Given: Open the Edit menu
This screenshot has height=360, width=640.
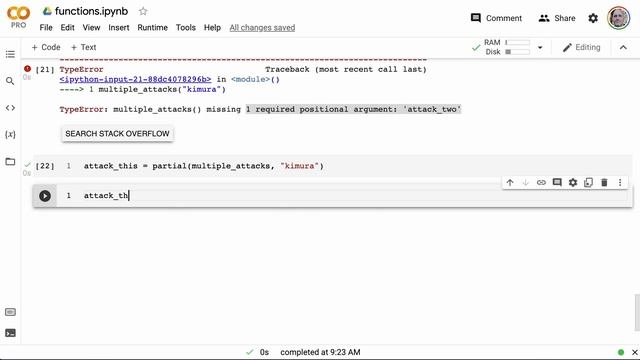Looking at the screenshot, I should click(67, 27).
